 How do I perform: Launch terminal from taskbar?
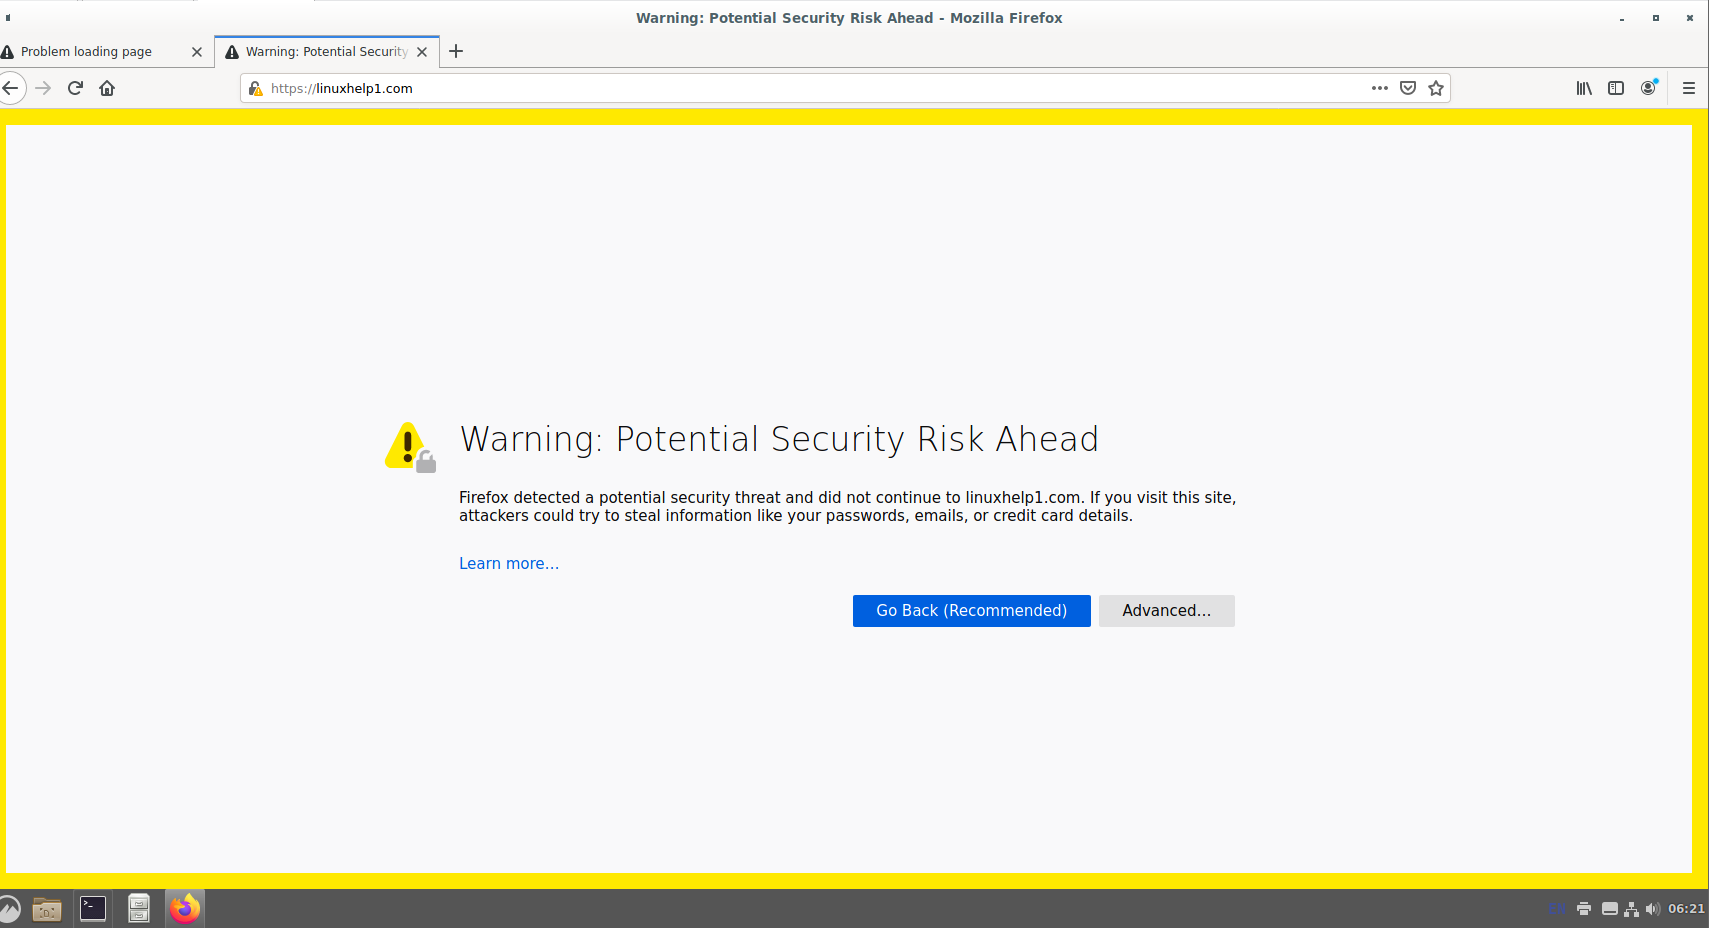pos(93,908)
